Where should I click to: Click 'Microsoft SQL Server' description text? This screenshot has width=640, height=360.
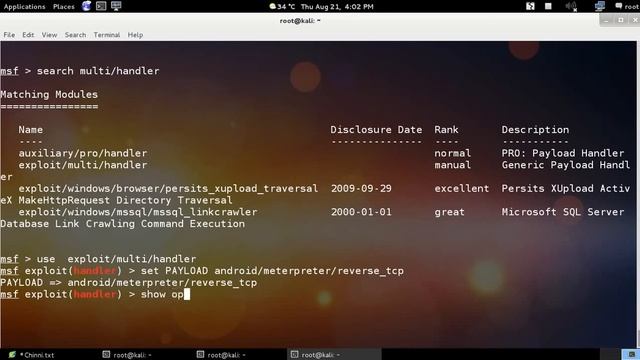[563, 212]
